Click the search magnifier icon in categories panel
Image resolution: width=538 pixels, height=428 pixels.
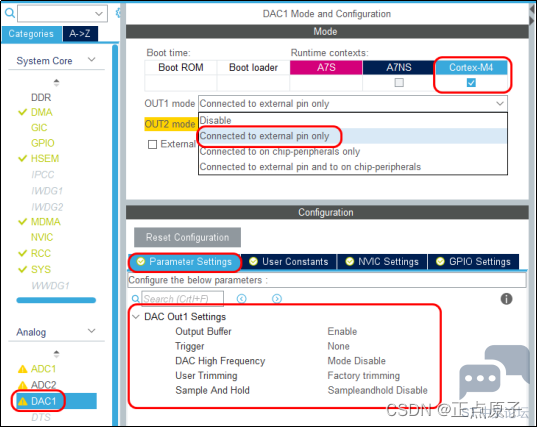(x=10, y=13)
